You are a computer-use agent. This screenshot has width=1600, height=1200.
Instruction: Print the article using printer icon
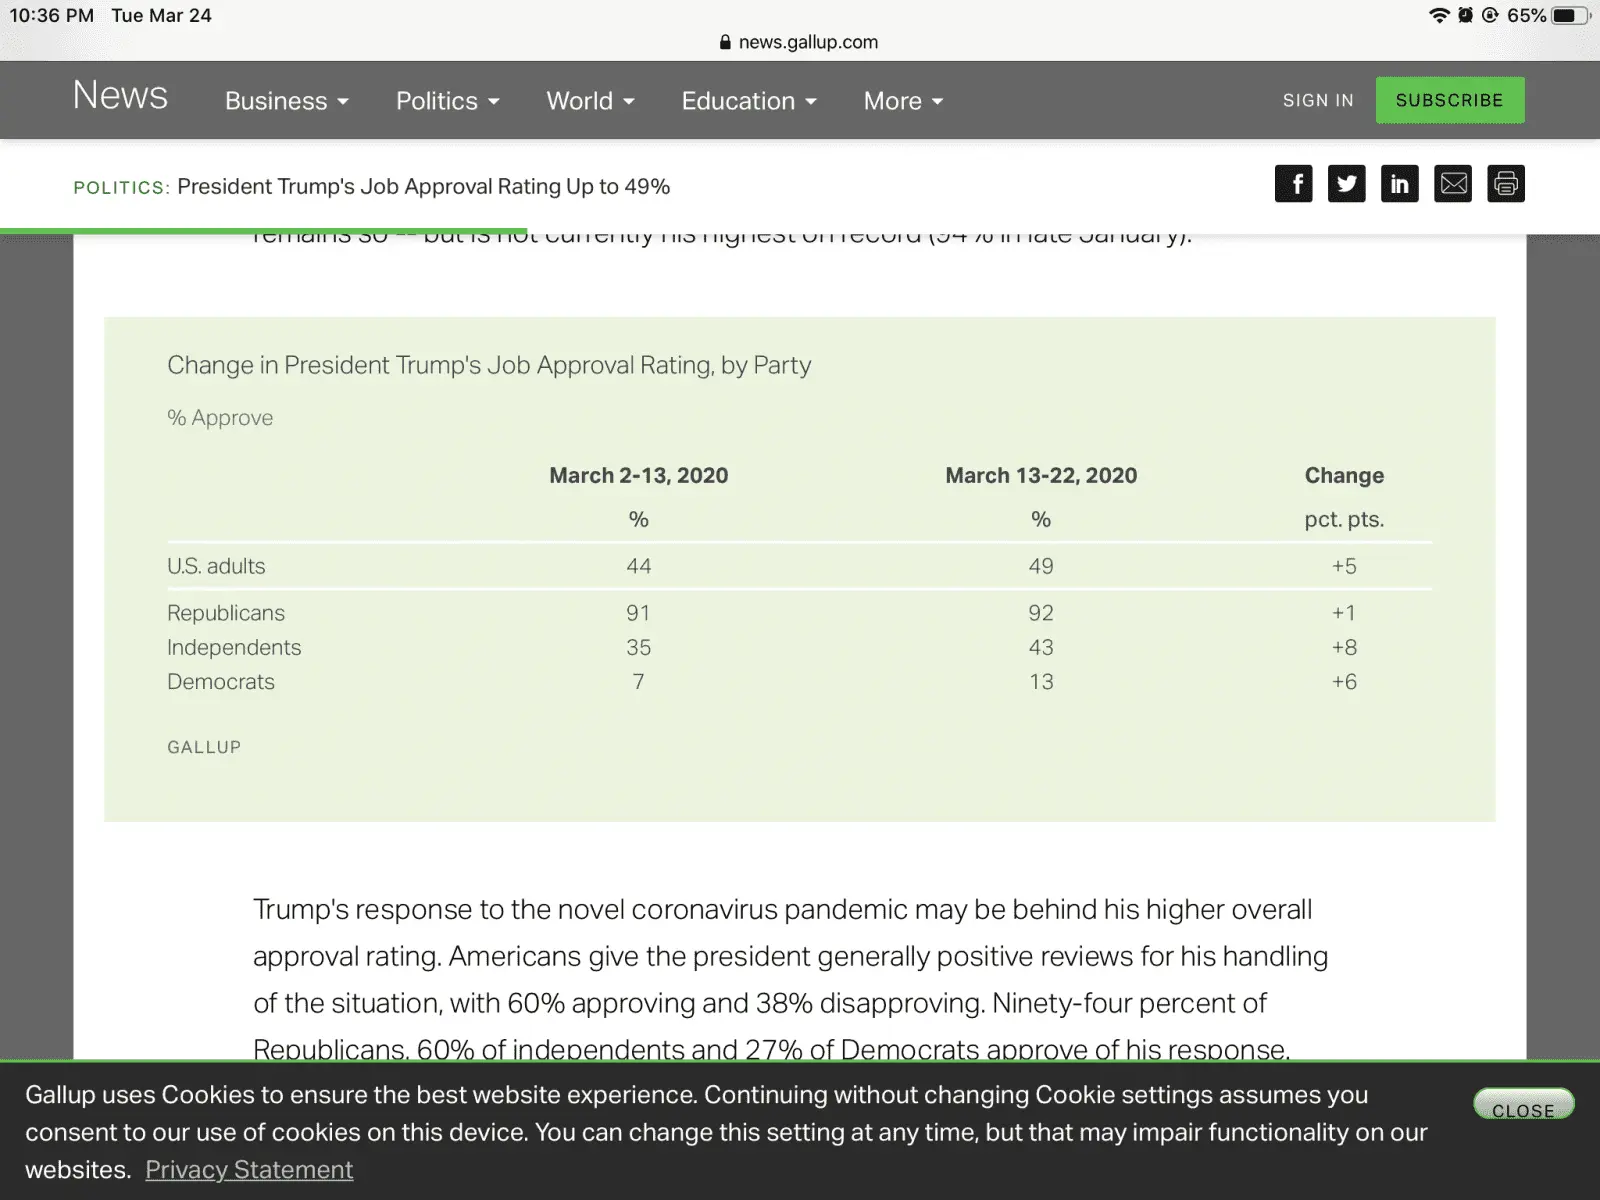click(x=1505, y=184)
